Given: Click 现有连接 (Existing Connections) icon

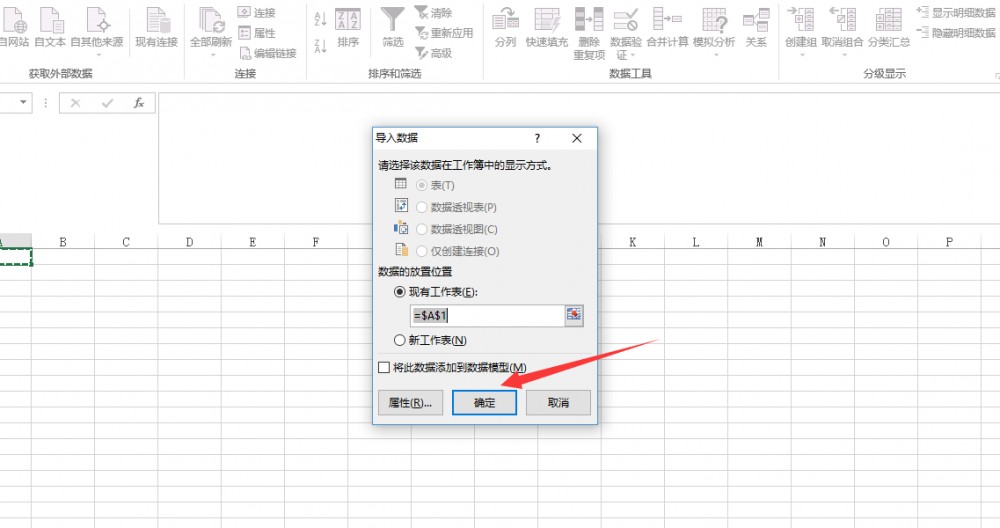Looking at the screenshot, I should click(156, 20).
